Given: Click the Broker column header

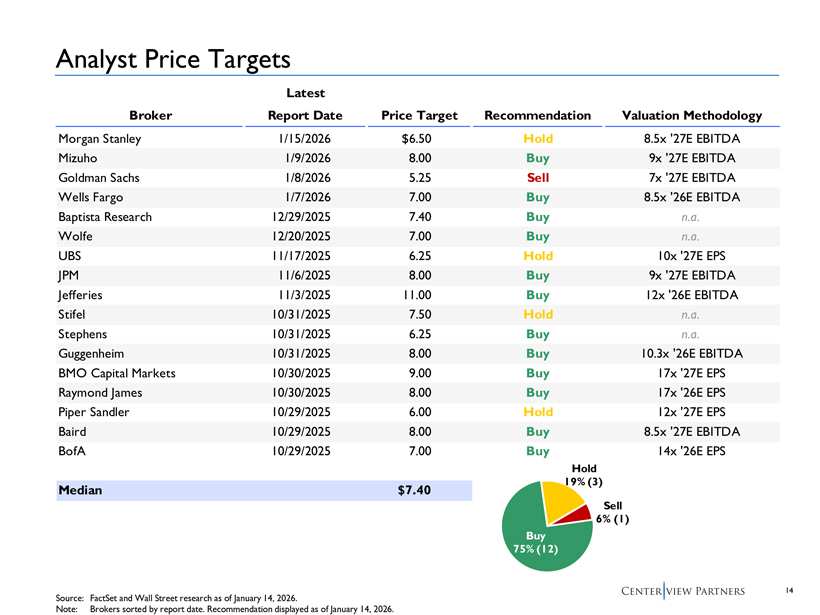Looking at the screenshot, I should click(x=151, y=116).
